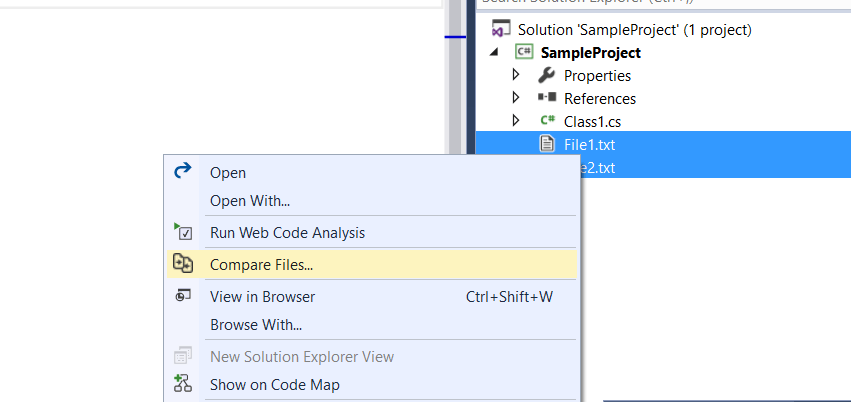Choose Browse With... menu entry

pos(371,325)
